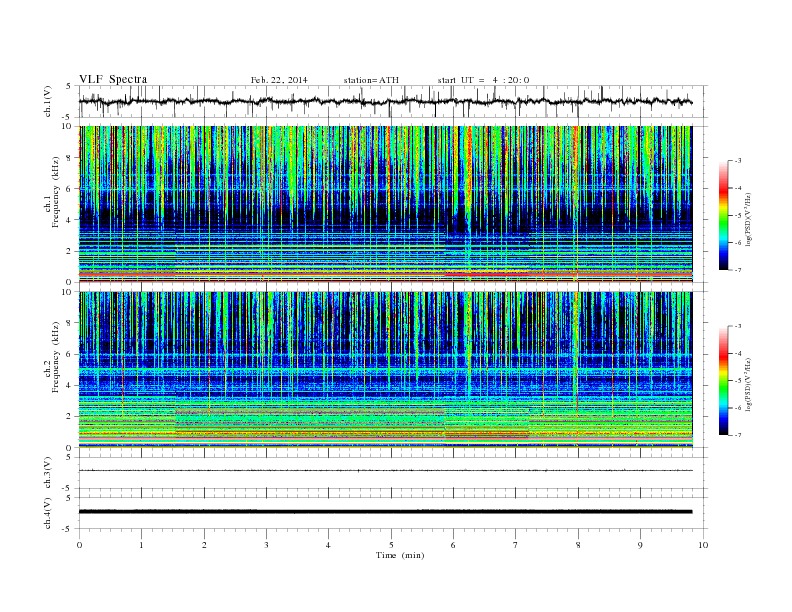Click the ch.2 PSD color scale bar
This screenshot has height=612, width=792.
click(x=723, y=381)
